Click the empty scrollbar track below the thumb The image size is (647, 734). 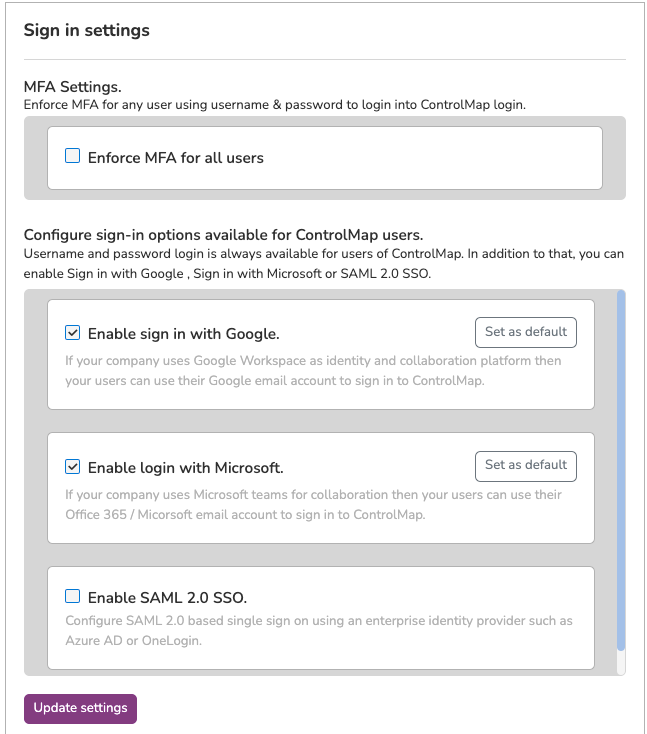point(621,663)
